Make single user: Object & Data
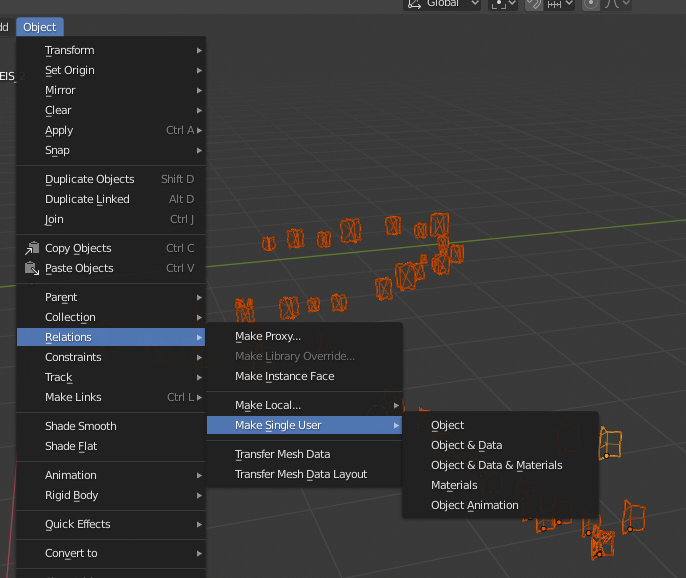 [500, 445]
